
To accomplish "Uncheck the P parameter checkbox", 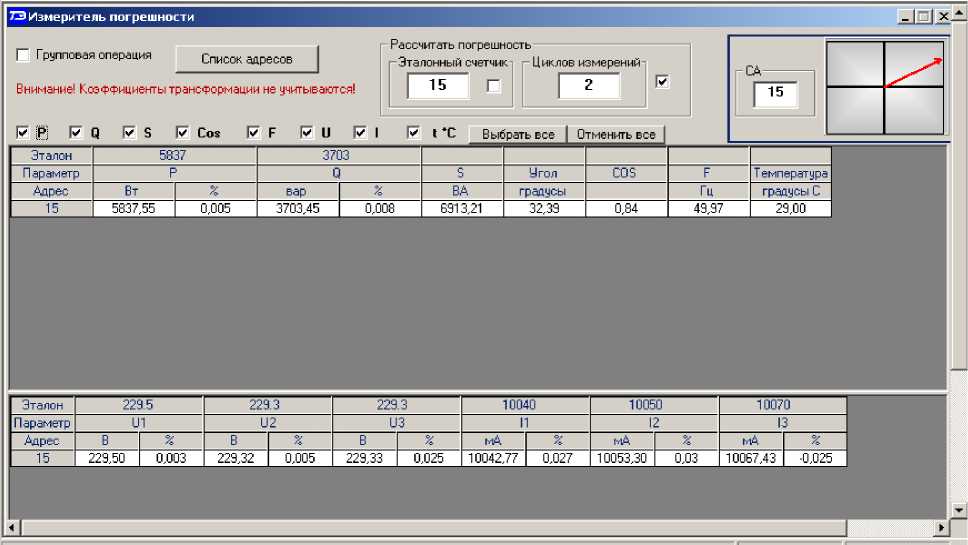I will (23, 132).
